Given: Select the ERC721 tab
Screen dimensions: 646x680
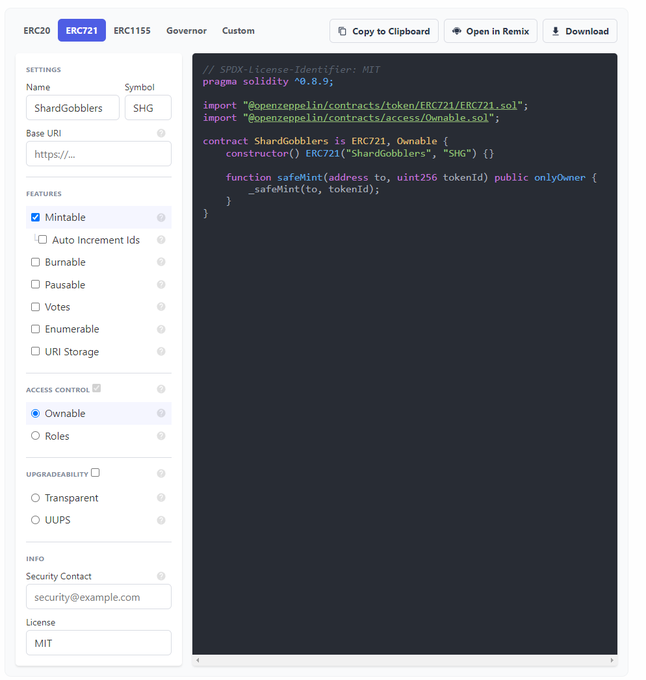Looking at the screenshot, I should (82, 30).
